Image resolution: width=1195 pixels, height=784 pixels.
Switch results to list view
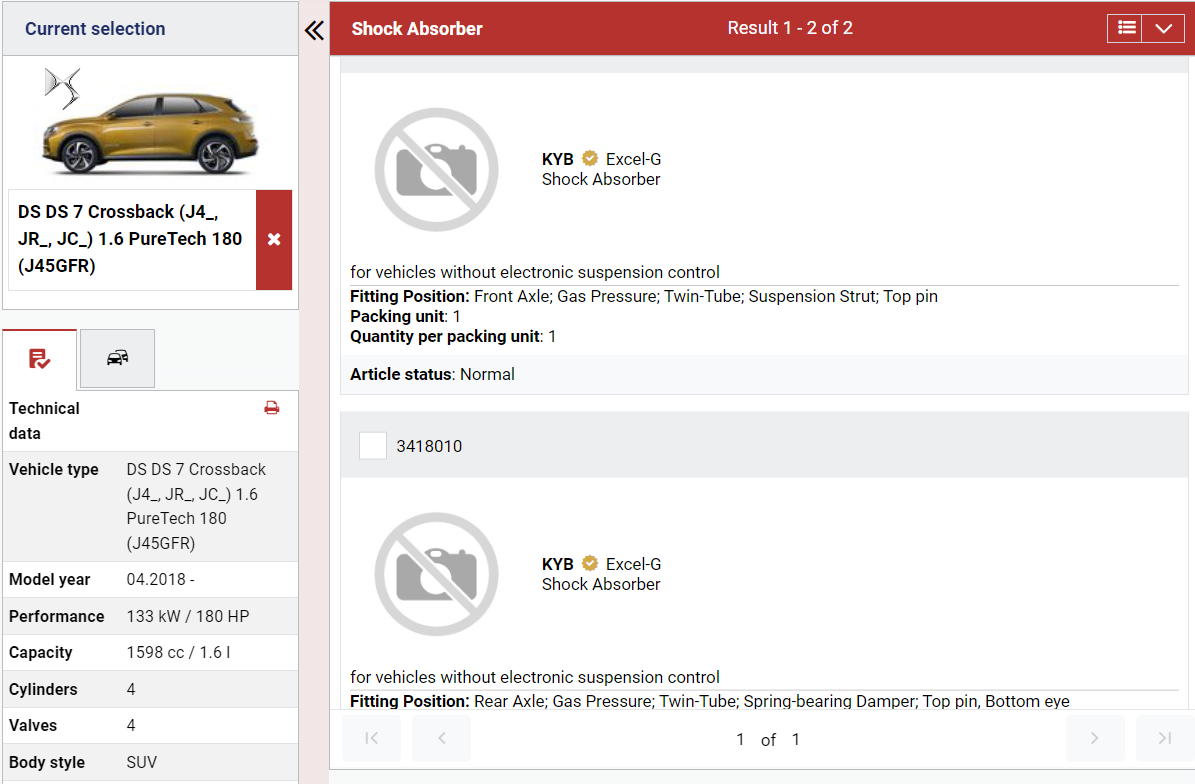point(1125,28)
